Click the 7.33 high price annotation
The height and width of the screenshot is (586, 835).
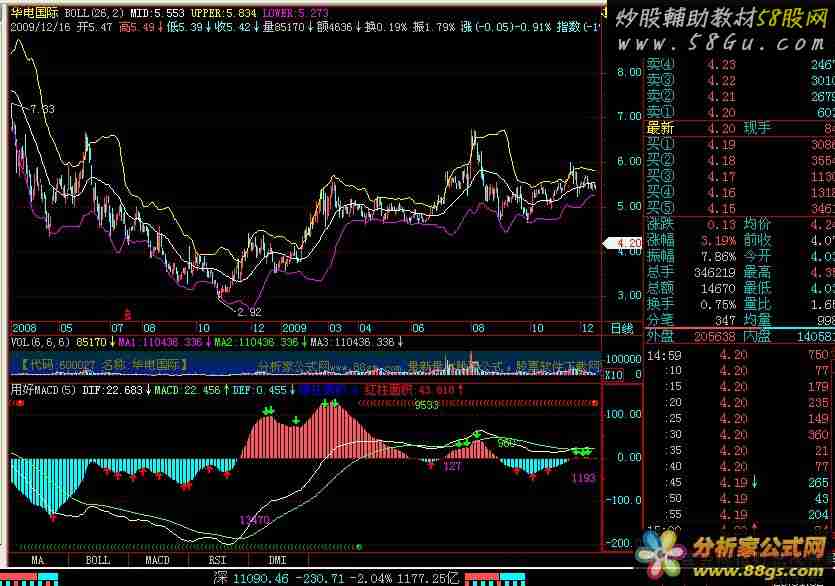click(x=43, y=109)
